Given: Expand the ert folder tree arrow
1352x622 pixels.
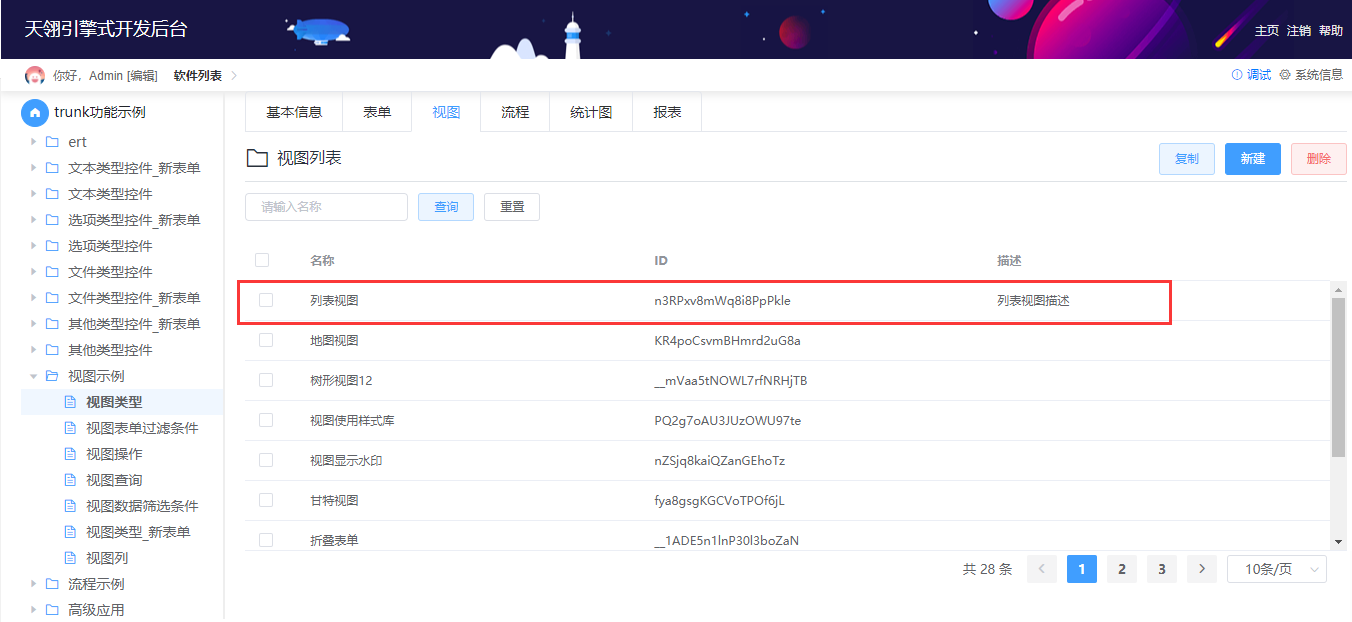Looking at the screenshot, I should click(x=33, y=142).
